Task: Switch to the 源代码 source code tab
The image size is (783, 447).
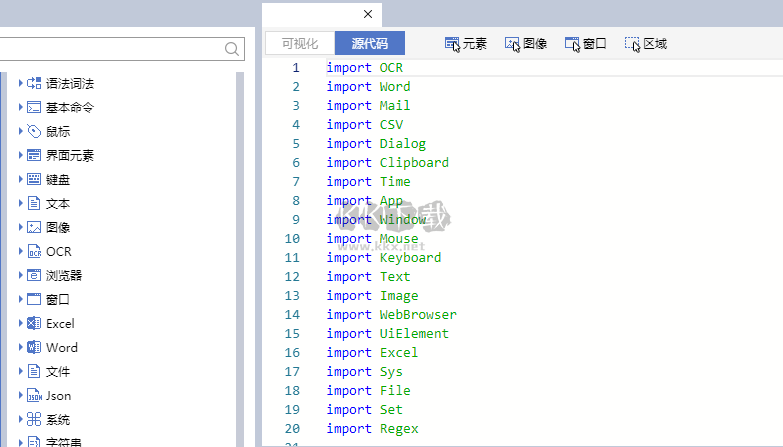Action: 370,43
